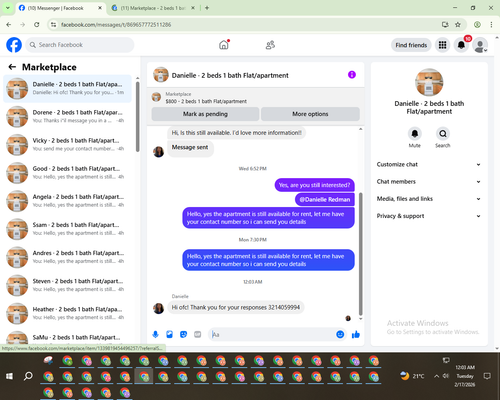Open the Friends icon in top navigation
Image resolution: width=500 pixels, height=400 pixels.
click(270, 45)
